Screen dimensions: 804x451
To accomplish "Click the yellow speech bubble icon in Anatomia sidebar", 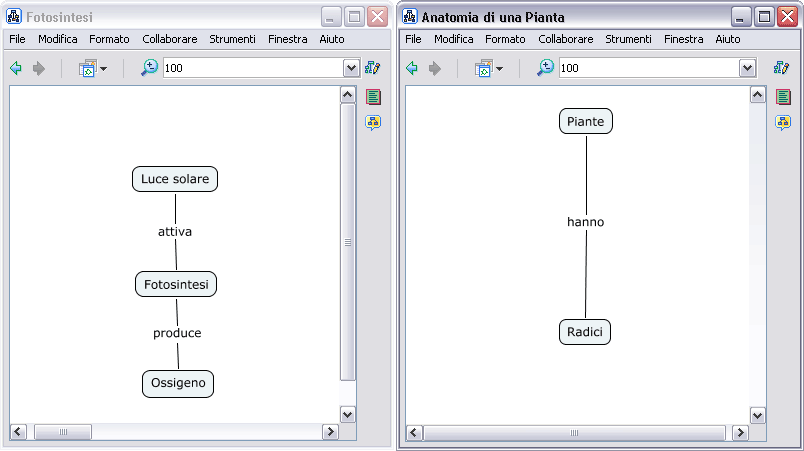I will coord(784,122).
